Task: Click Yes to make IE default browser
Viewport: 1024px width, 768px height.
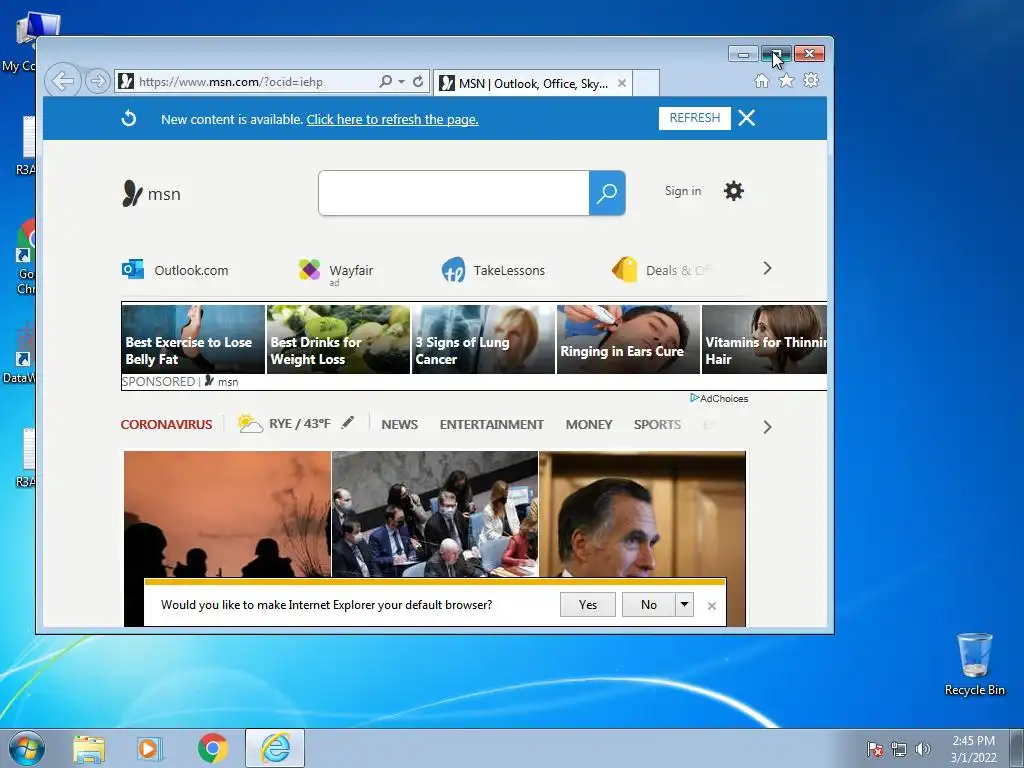Action: tap(588, 605)
